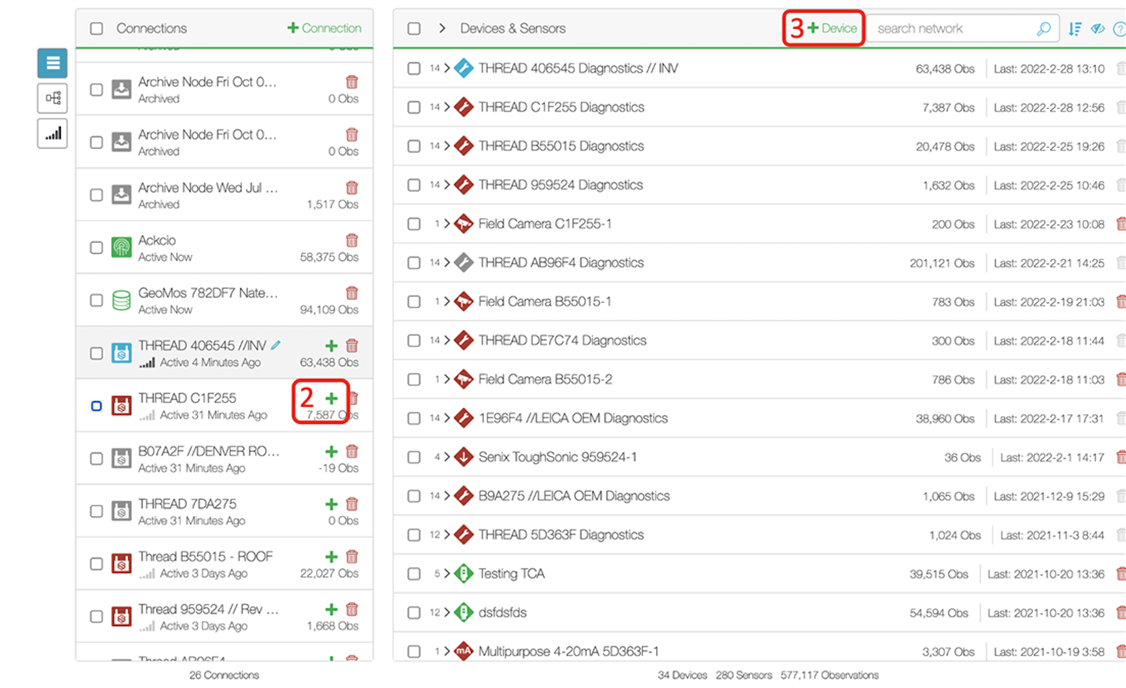Click the green plus on THREAD C1F255 connection

click(x=331, y=398)
